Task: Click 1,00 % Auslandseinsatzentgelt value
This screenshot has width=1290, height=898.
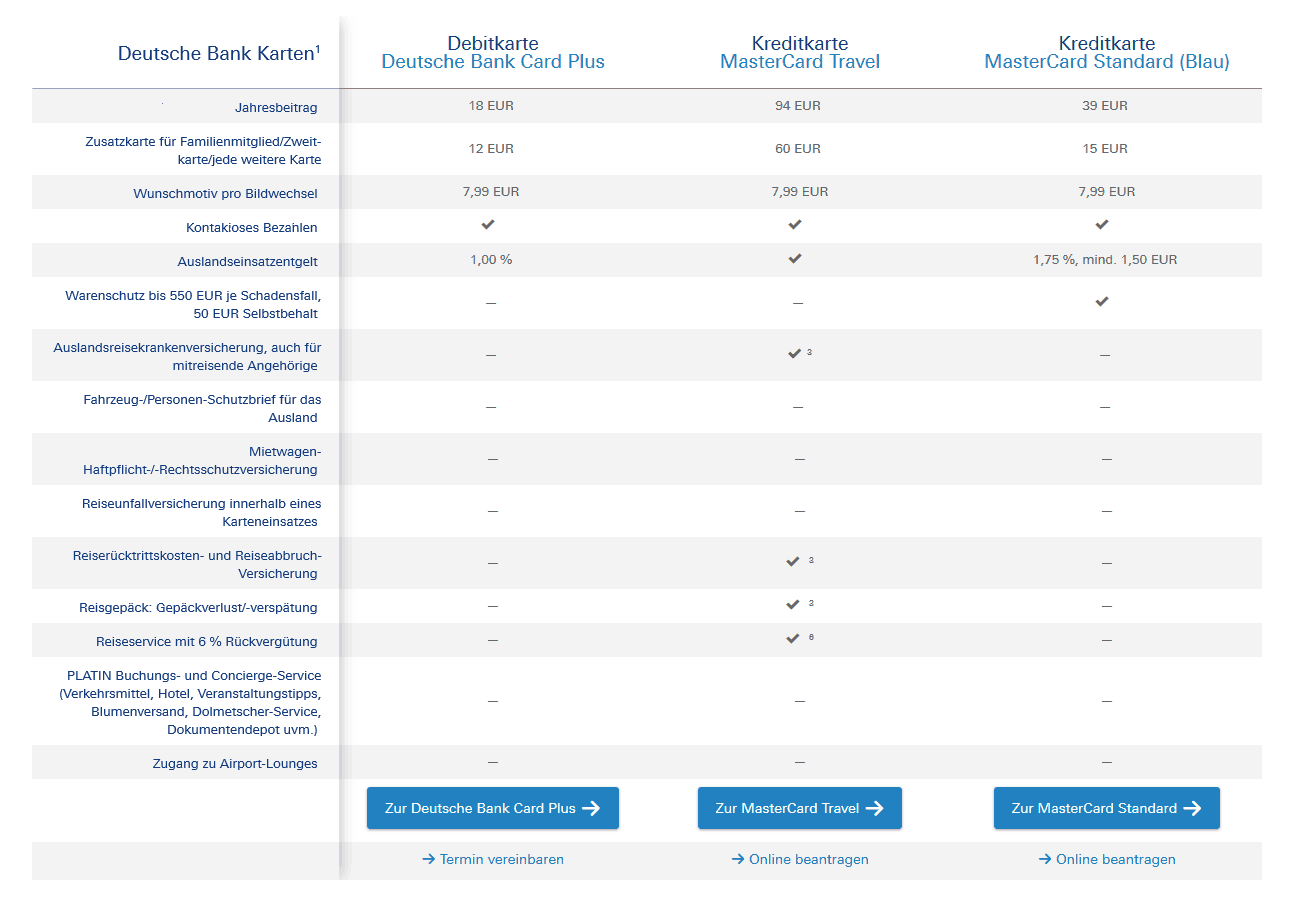Action: tap(491, 259)
